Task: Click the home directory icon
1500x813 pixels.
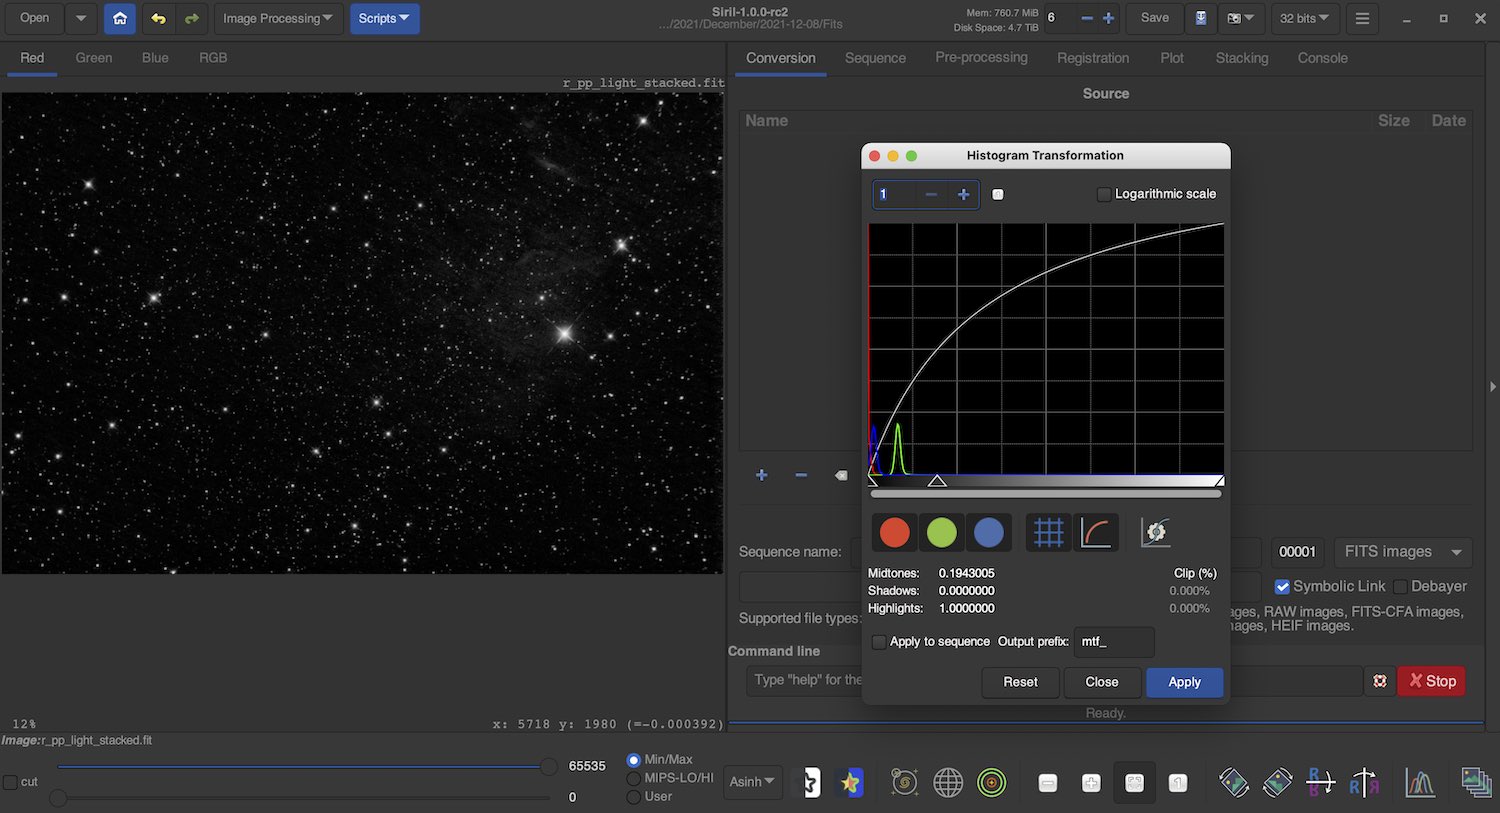Action: (x=120, y=18)
